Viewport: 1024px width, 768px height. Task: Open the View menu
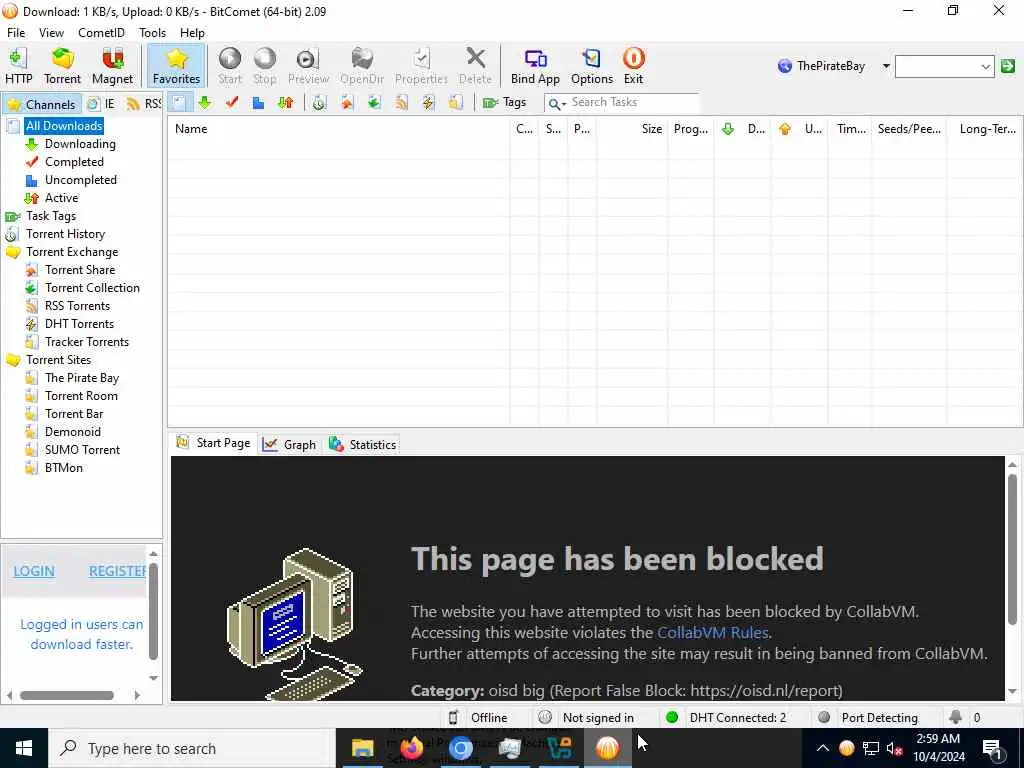[x=51, y=33]
